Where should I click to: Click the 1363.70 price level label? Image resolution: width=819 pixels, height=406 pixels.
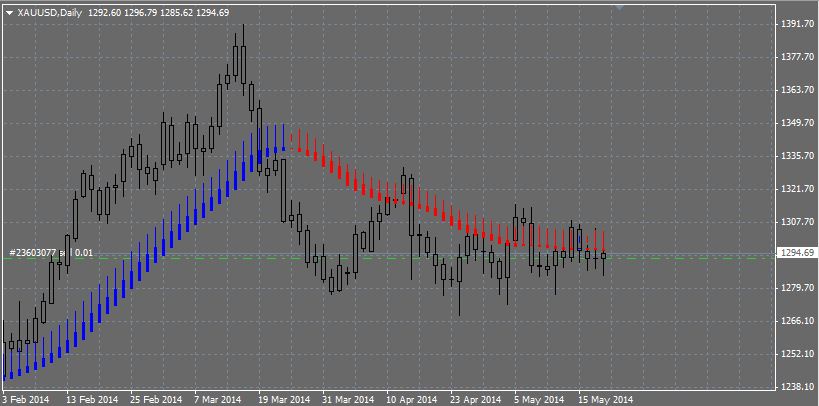[x=797, y=89]
